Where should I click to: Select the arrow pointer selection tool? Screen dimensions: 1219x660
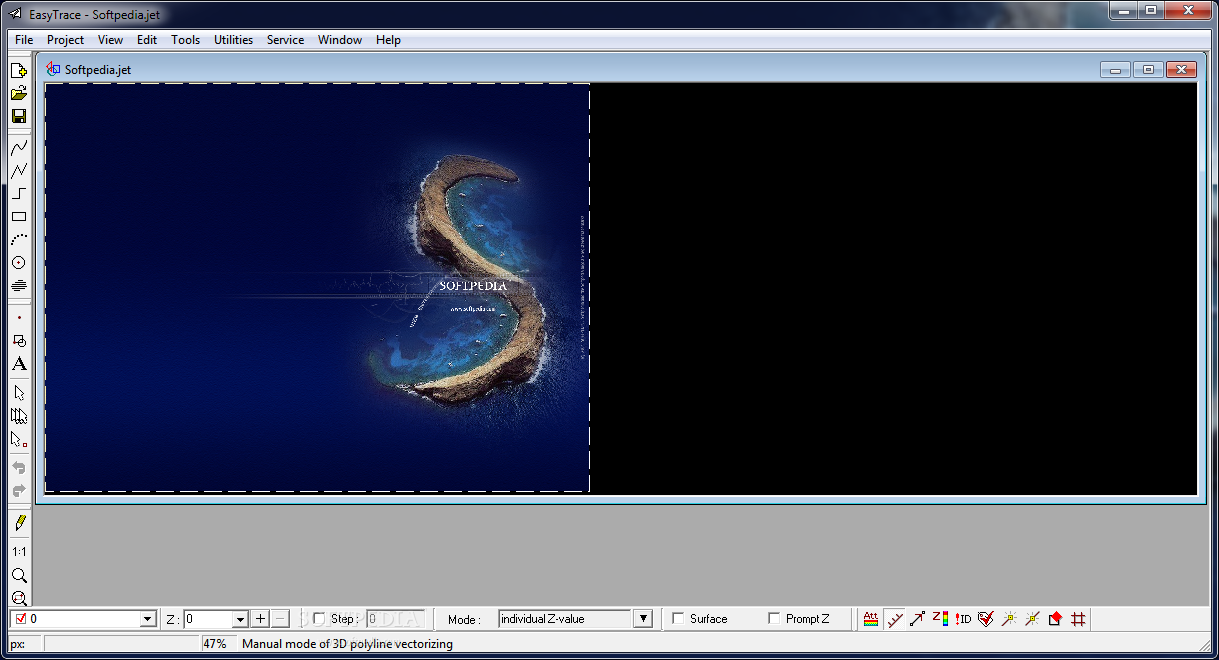[19, 393]
